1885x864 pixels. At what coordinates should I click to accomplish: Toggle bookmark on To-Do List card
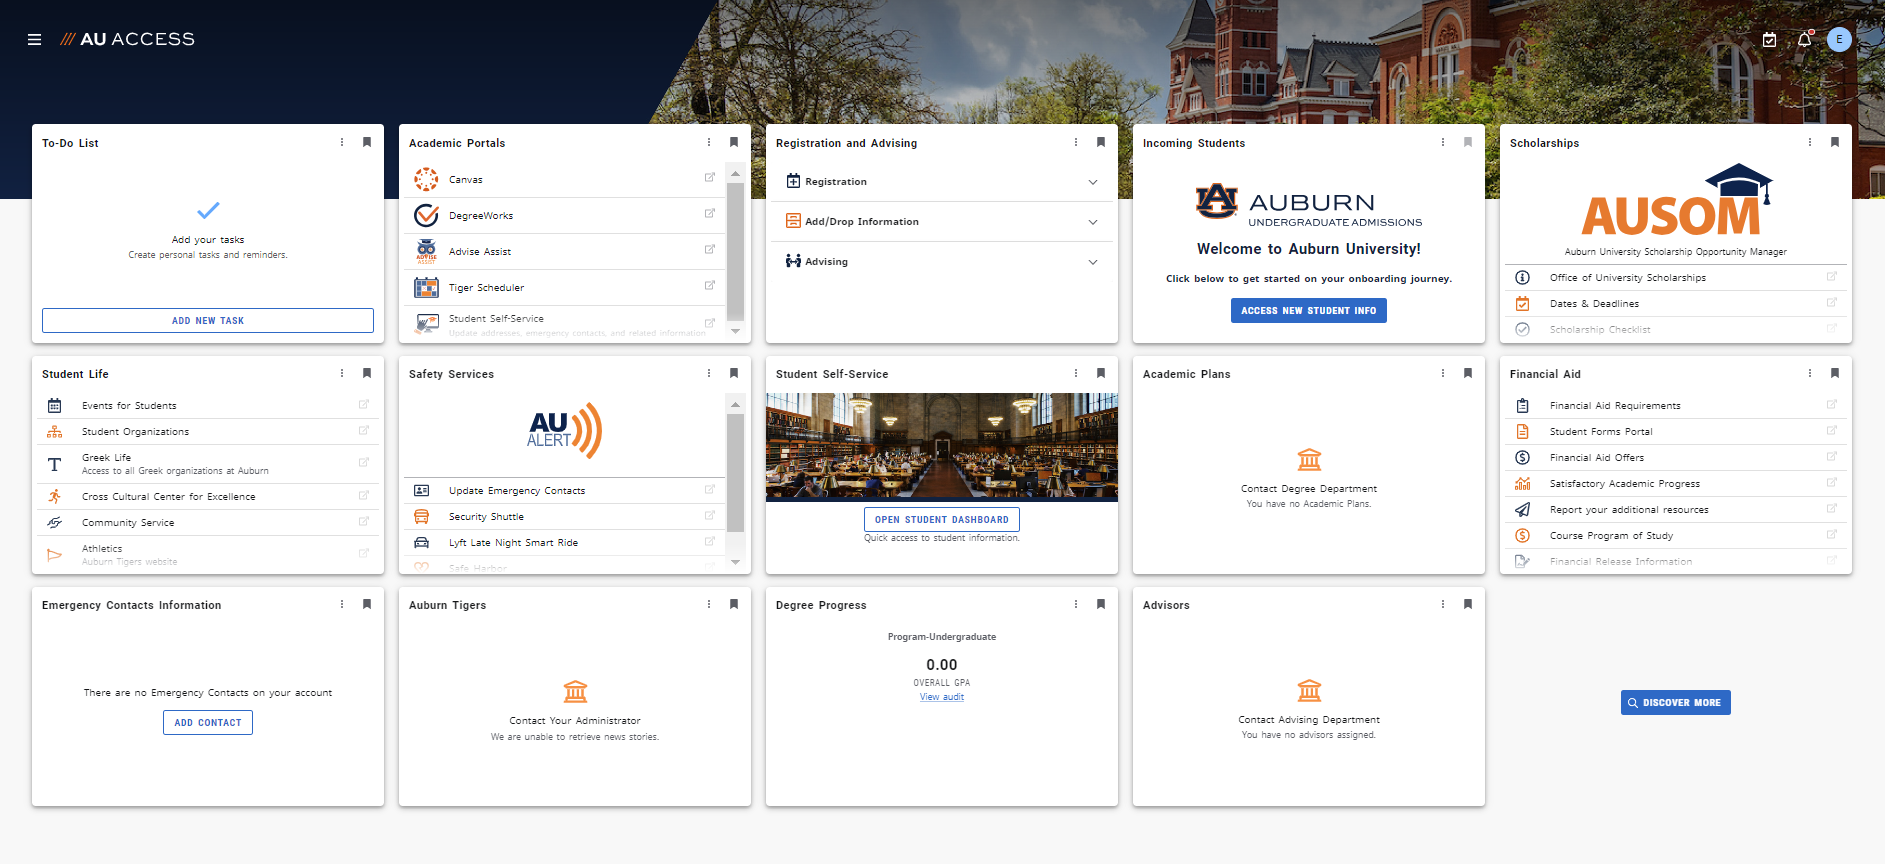point(367,143)
